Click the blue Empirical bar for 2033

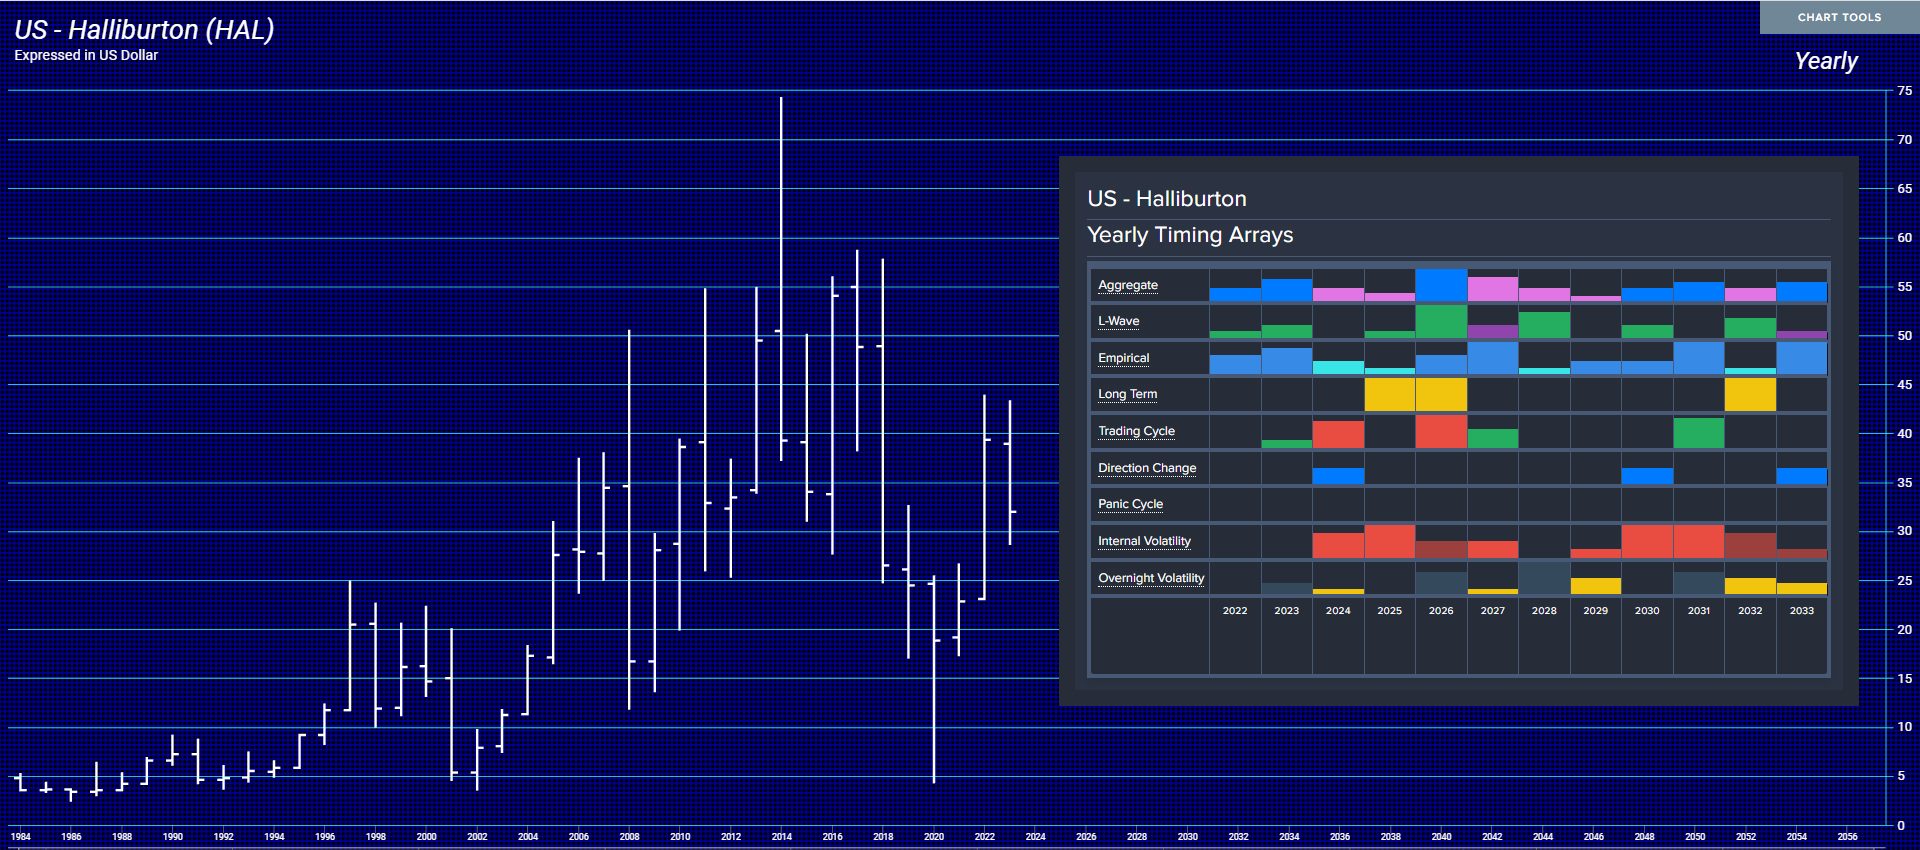1802,358
